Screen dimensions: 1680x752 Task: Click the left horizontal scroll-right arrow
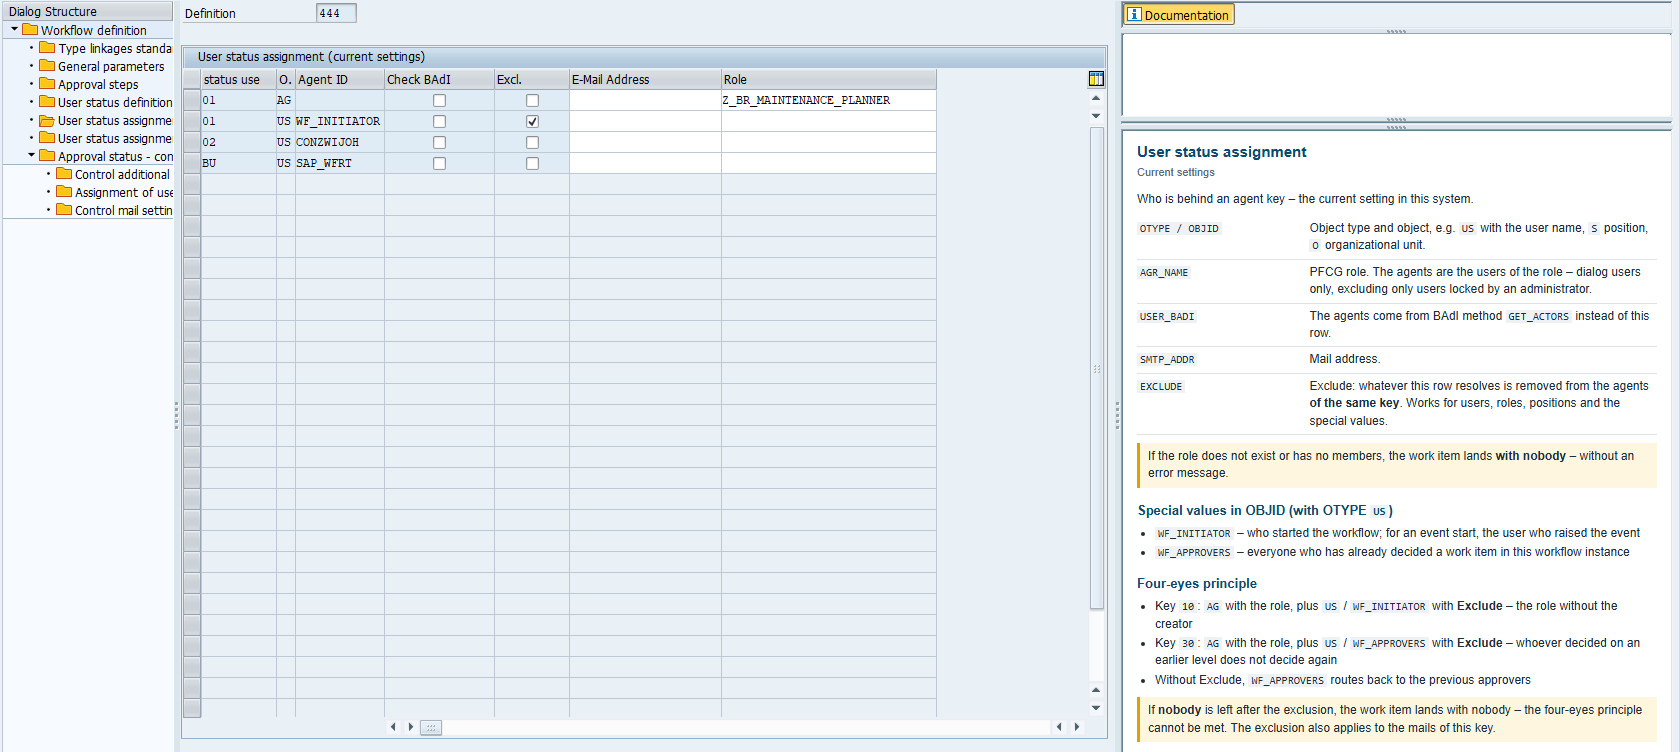point(411,727)
